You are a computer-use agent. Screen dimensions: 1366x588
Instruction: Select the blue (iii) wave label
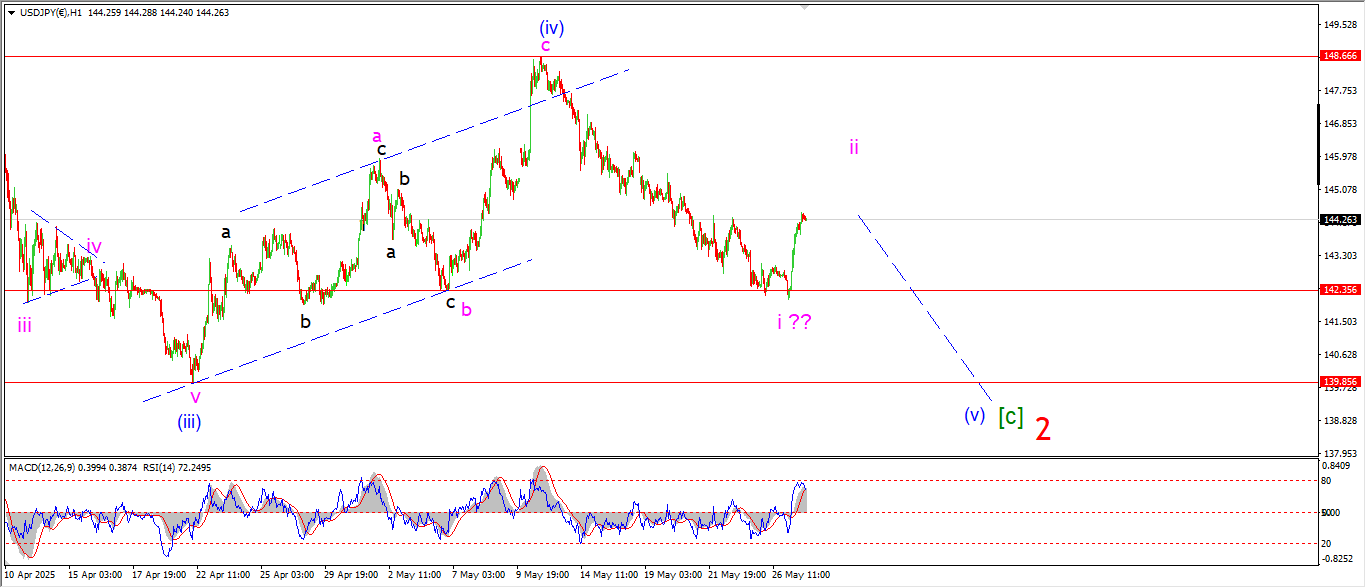(x=190, y=422)
